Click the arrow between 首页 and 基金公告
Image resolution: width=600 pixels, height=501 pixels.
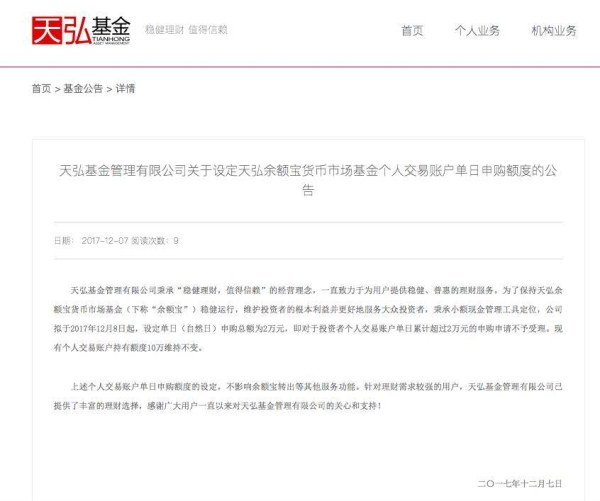coord(57,90)
